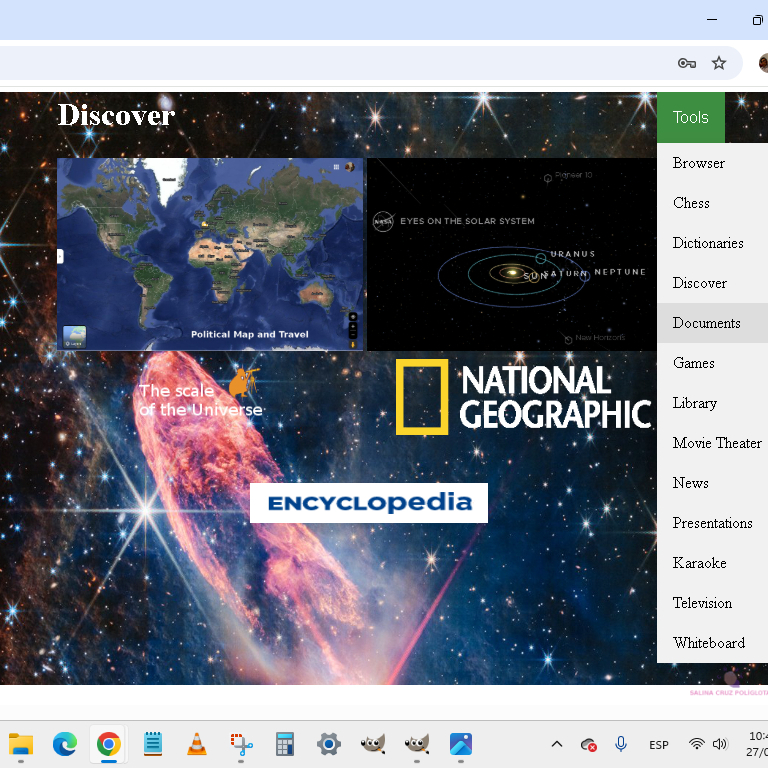Image resolution: width=768 pixels, height=768 pixels.
Task: Open the Calculator app in taskbar
Action: pyautogui.click(x=285, y=744)
